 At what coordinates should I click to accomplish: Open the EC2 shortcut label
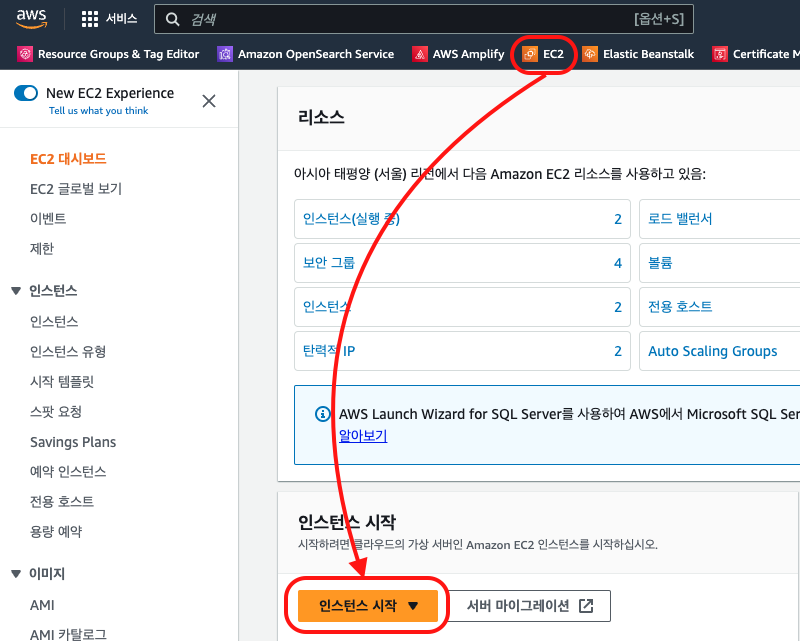[554, 54]
